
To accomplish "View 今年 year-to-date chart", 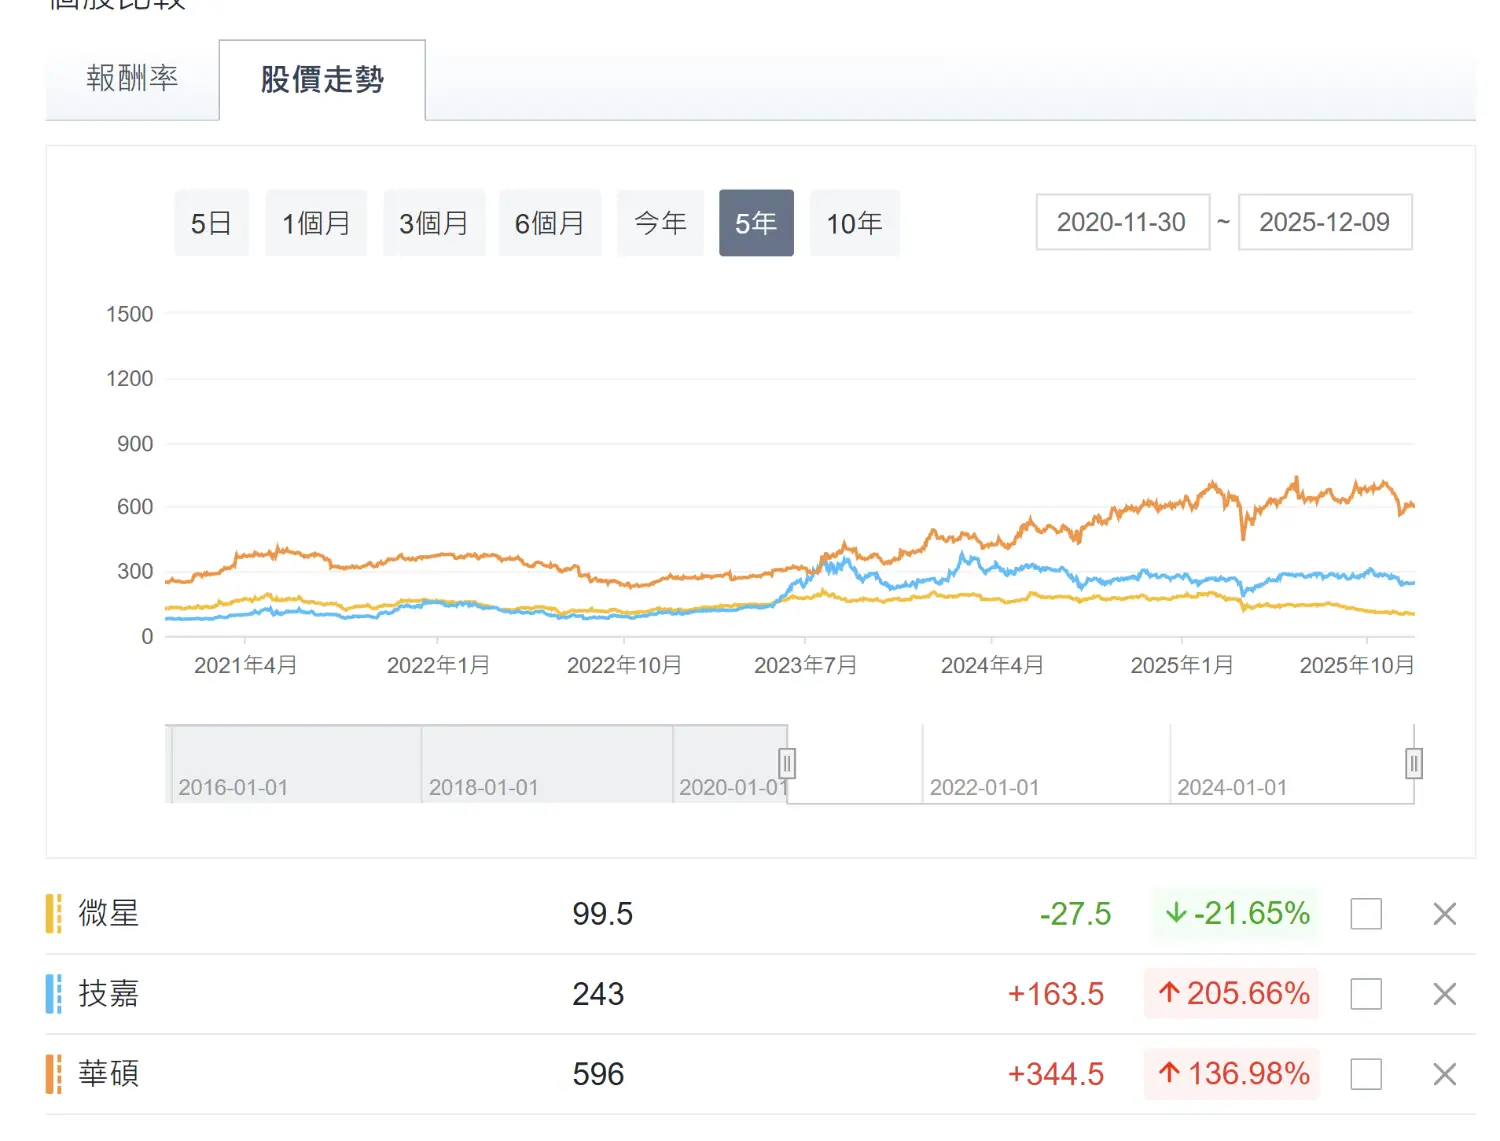I will (660, 223).
